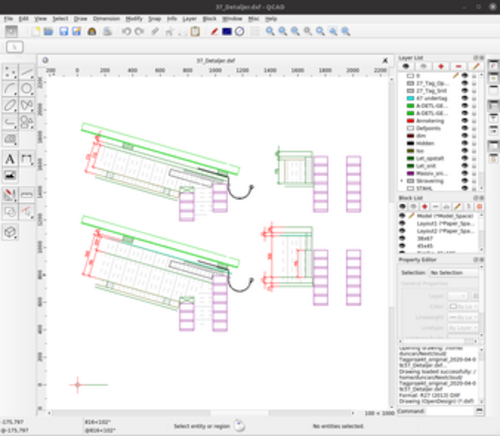The image size is (500, 436).
Task: Click the cyan 47 undertag color swatch
Action: 410,98
